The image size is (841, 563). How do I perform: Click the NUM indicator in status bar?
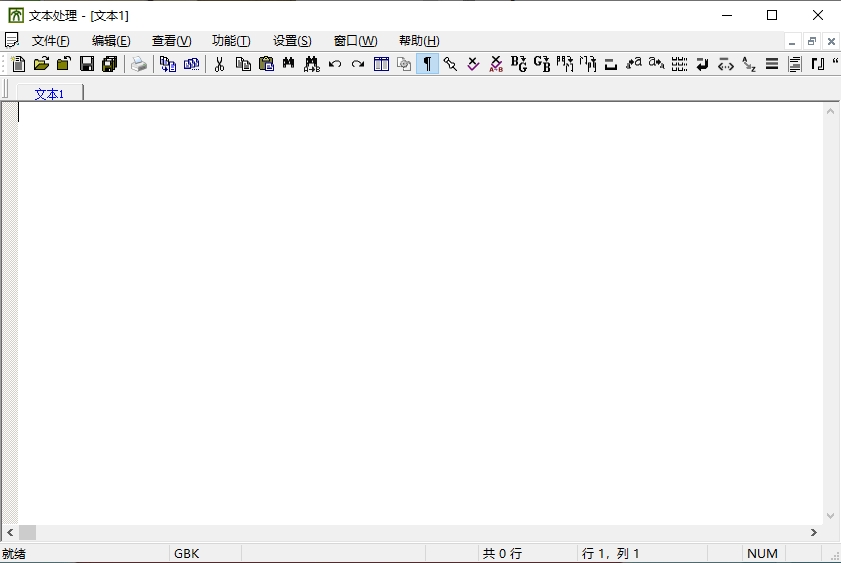click(762, 553)
